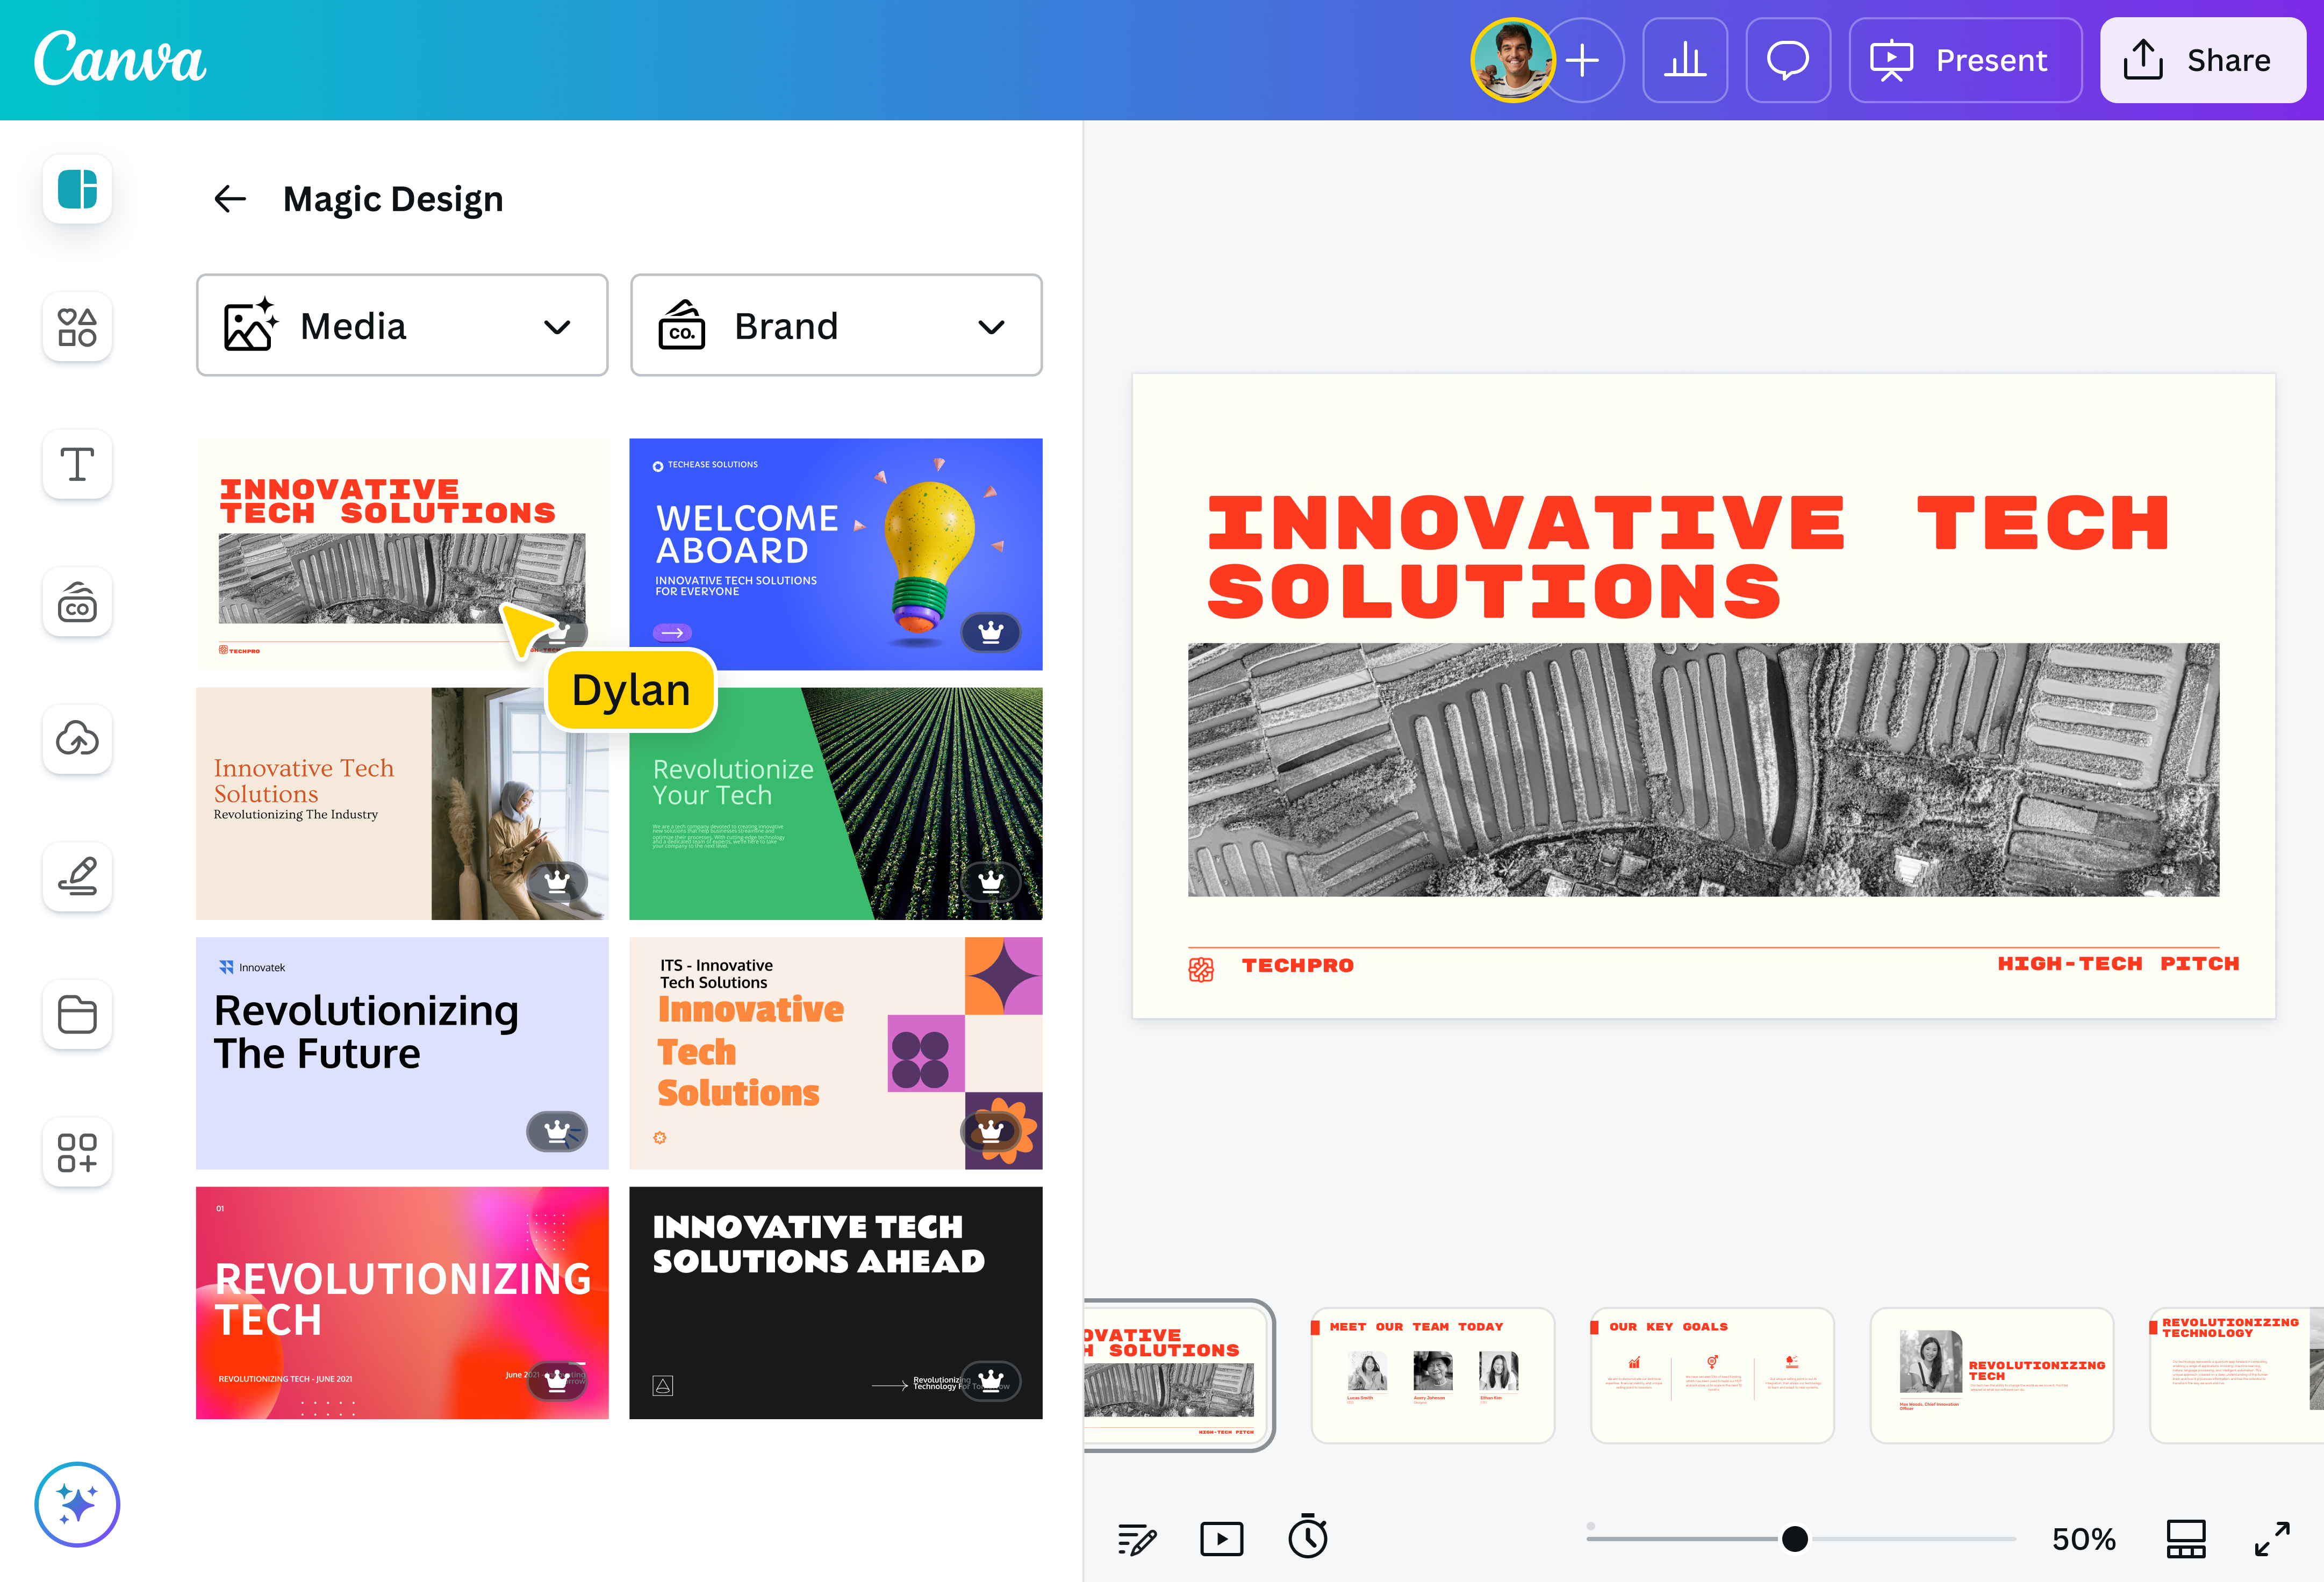Go back from Magic Design
2324x1582 pixels.
229,199
